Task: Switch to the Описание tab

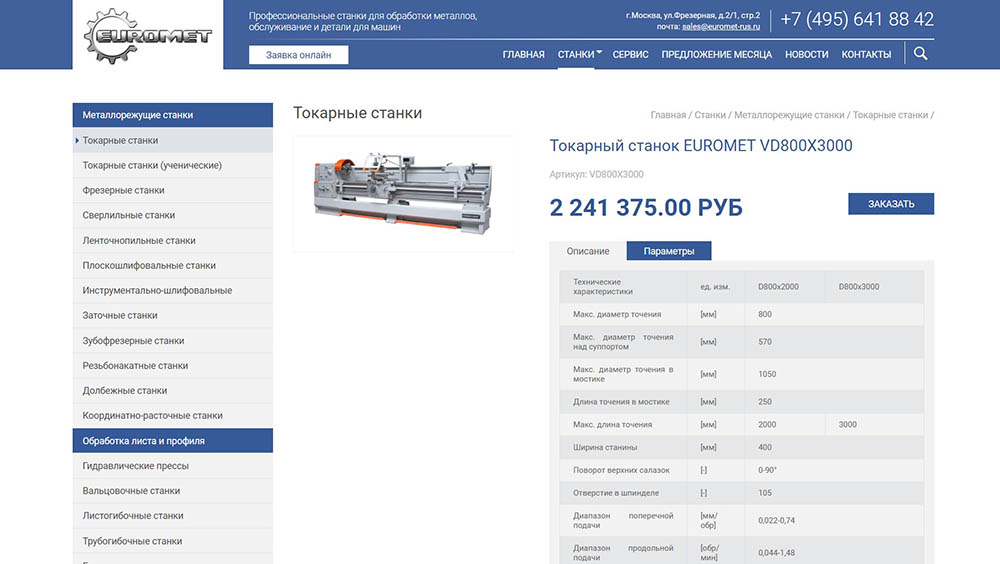Action: (587, 251)
